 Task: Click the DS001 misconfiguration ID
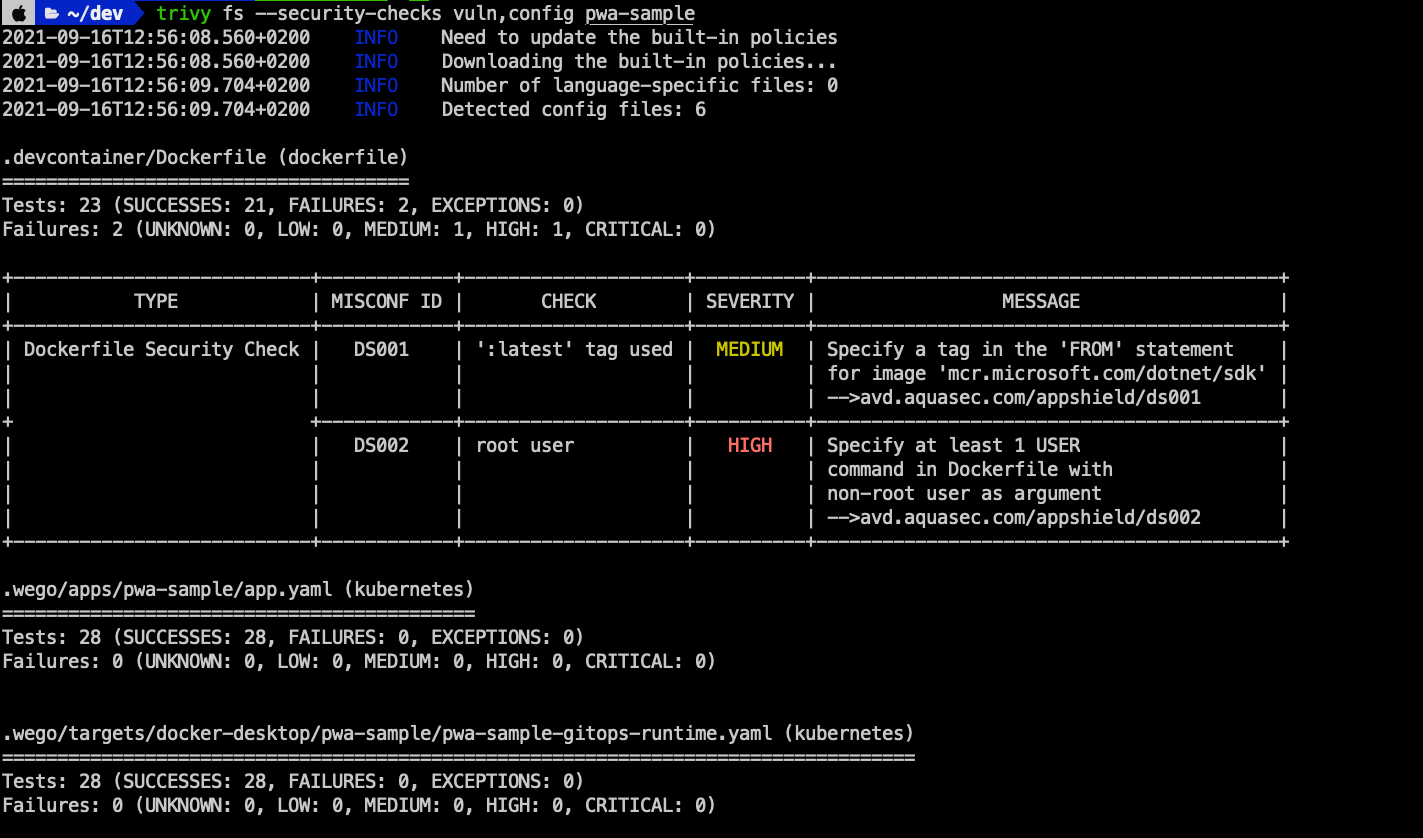pos(381,349)
